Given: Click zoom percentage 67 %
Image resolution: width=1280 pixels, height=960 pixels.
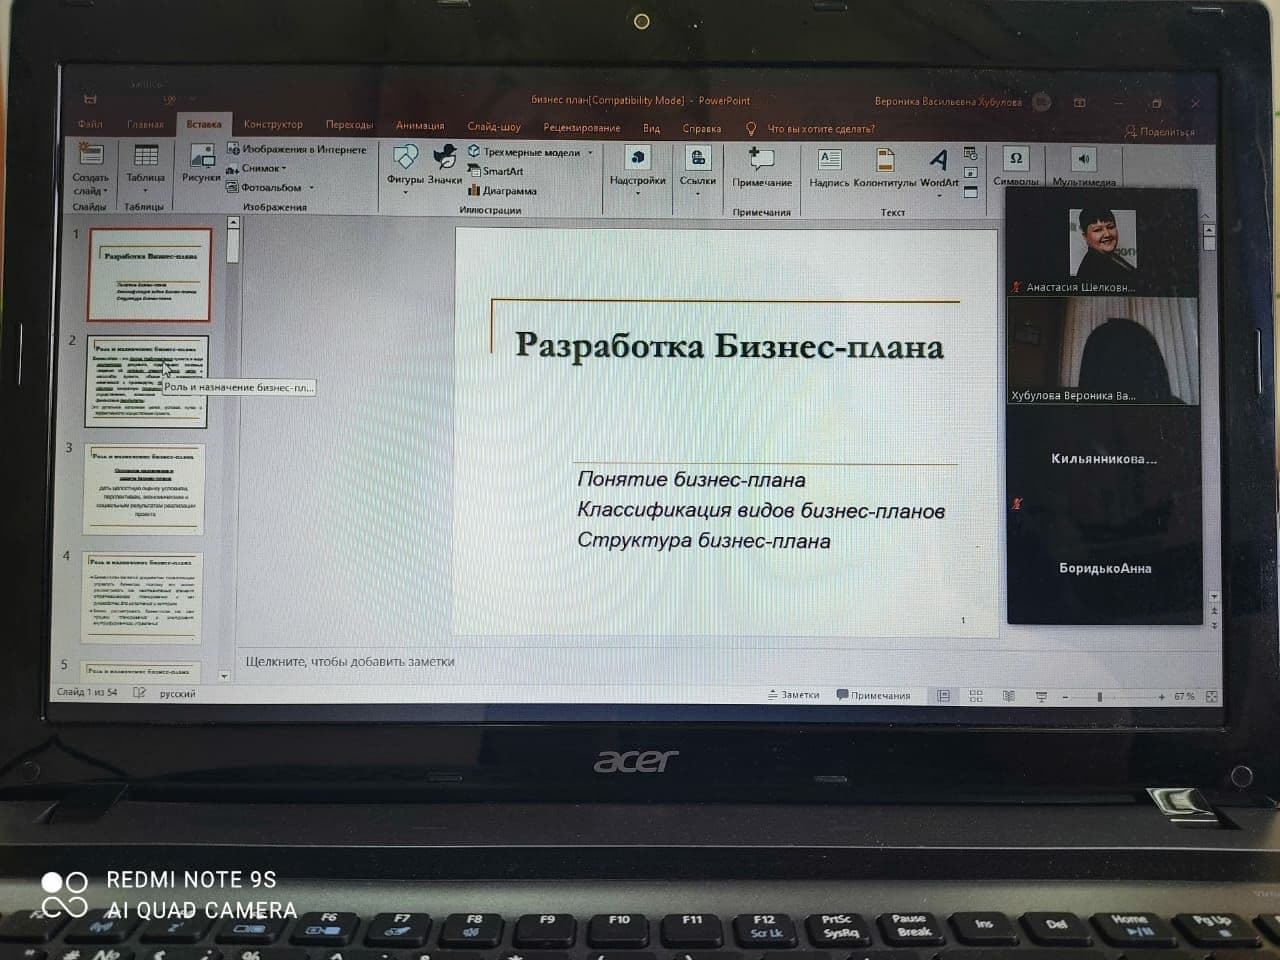Looking at the screenshot, I should (x=1184, y=697).
